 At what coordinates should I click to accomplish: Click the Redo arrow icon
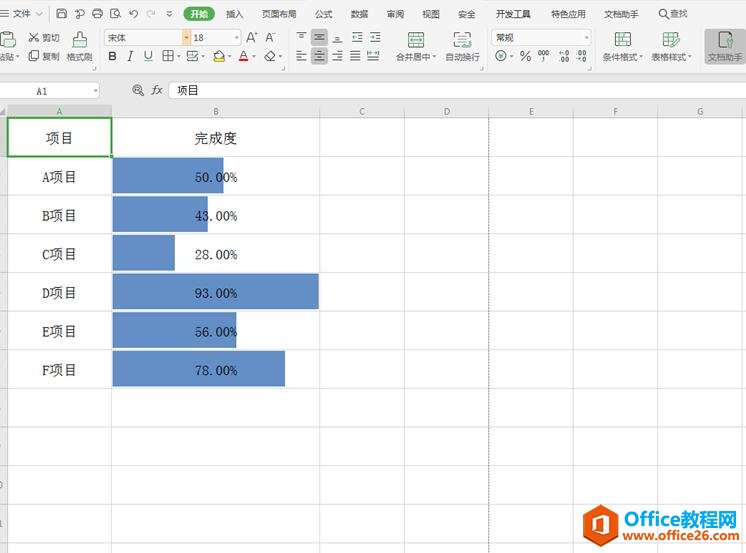tap(151, 14)
